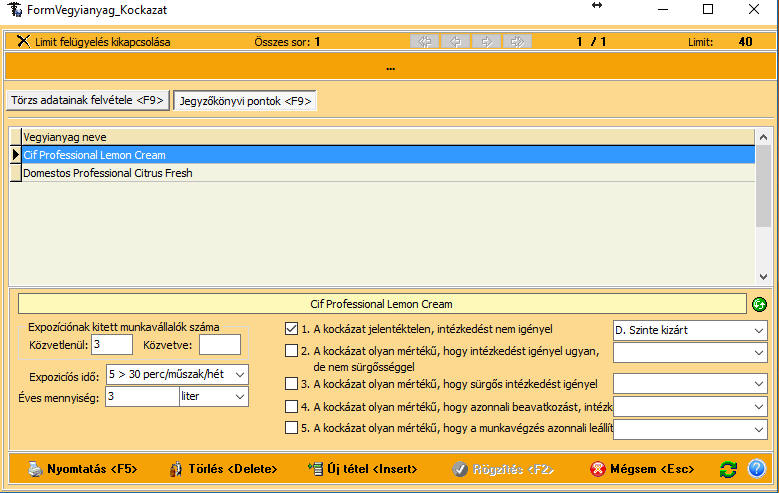Click the application icon in title bar

(14, 9)
